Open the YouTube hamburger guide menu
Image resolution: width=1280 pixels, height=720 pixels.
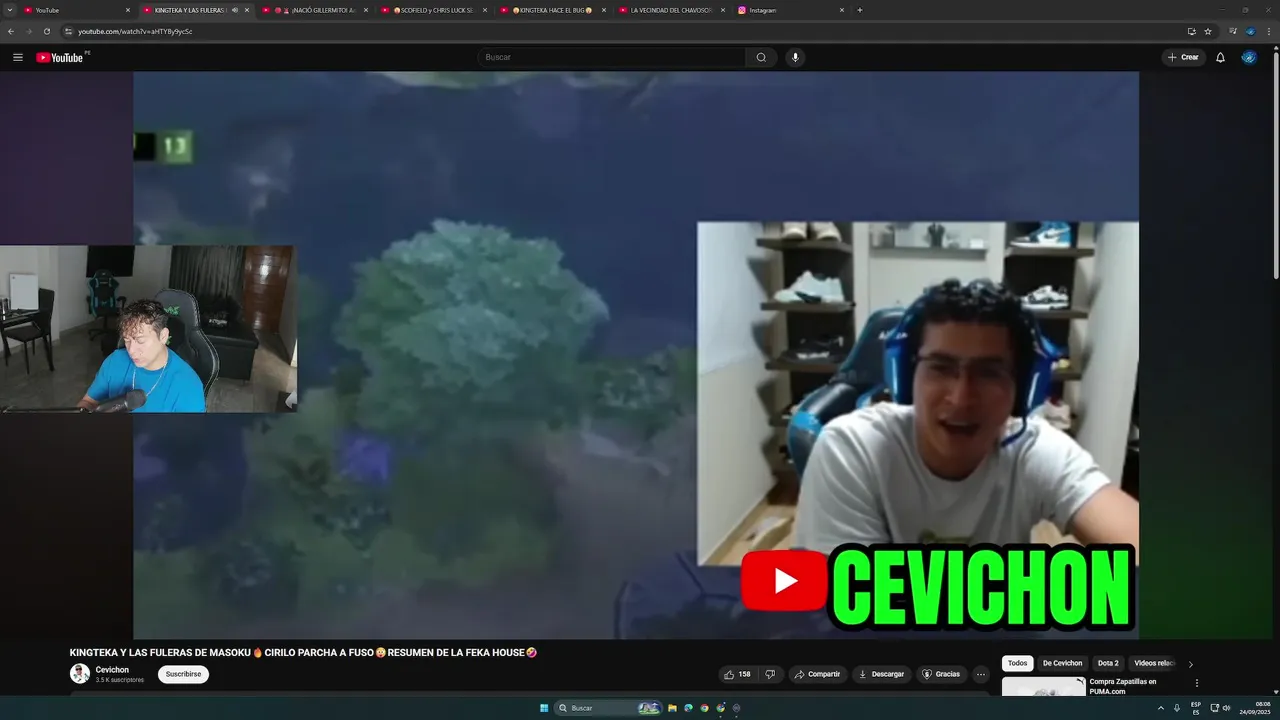click(x=18, y=57)
